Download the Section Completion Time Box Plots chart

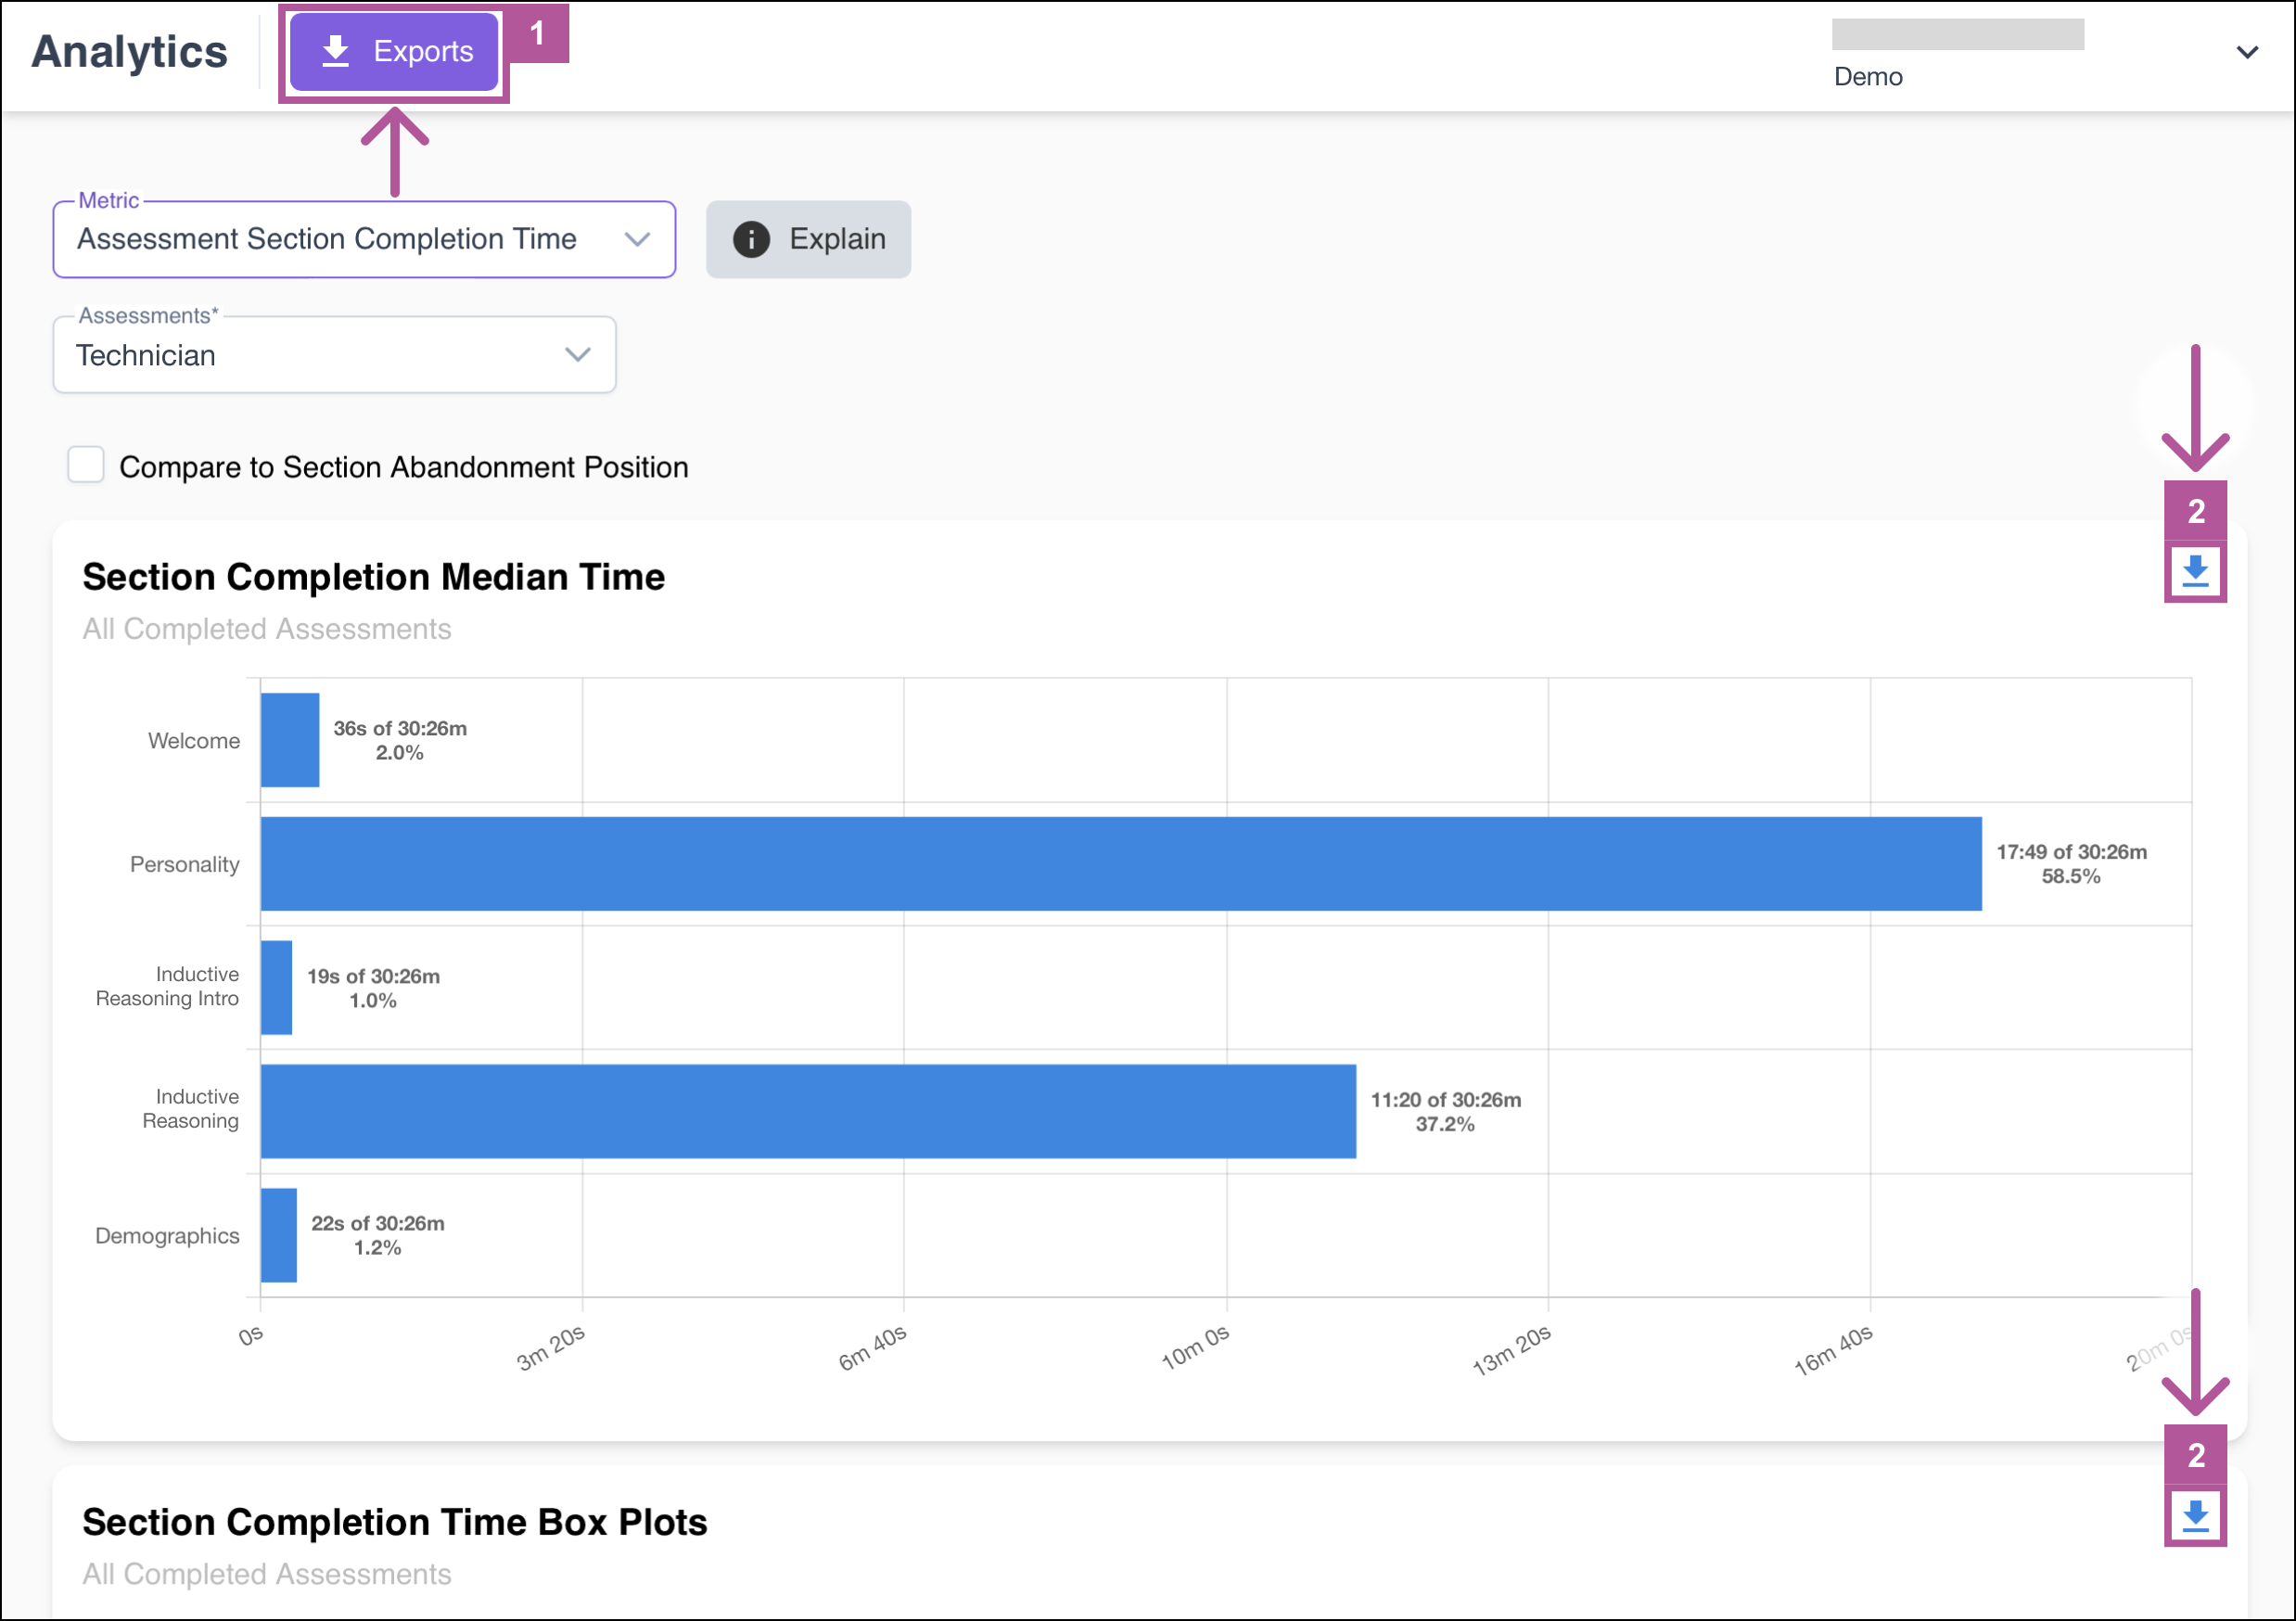click(2195, 1516)
